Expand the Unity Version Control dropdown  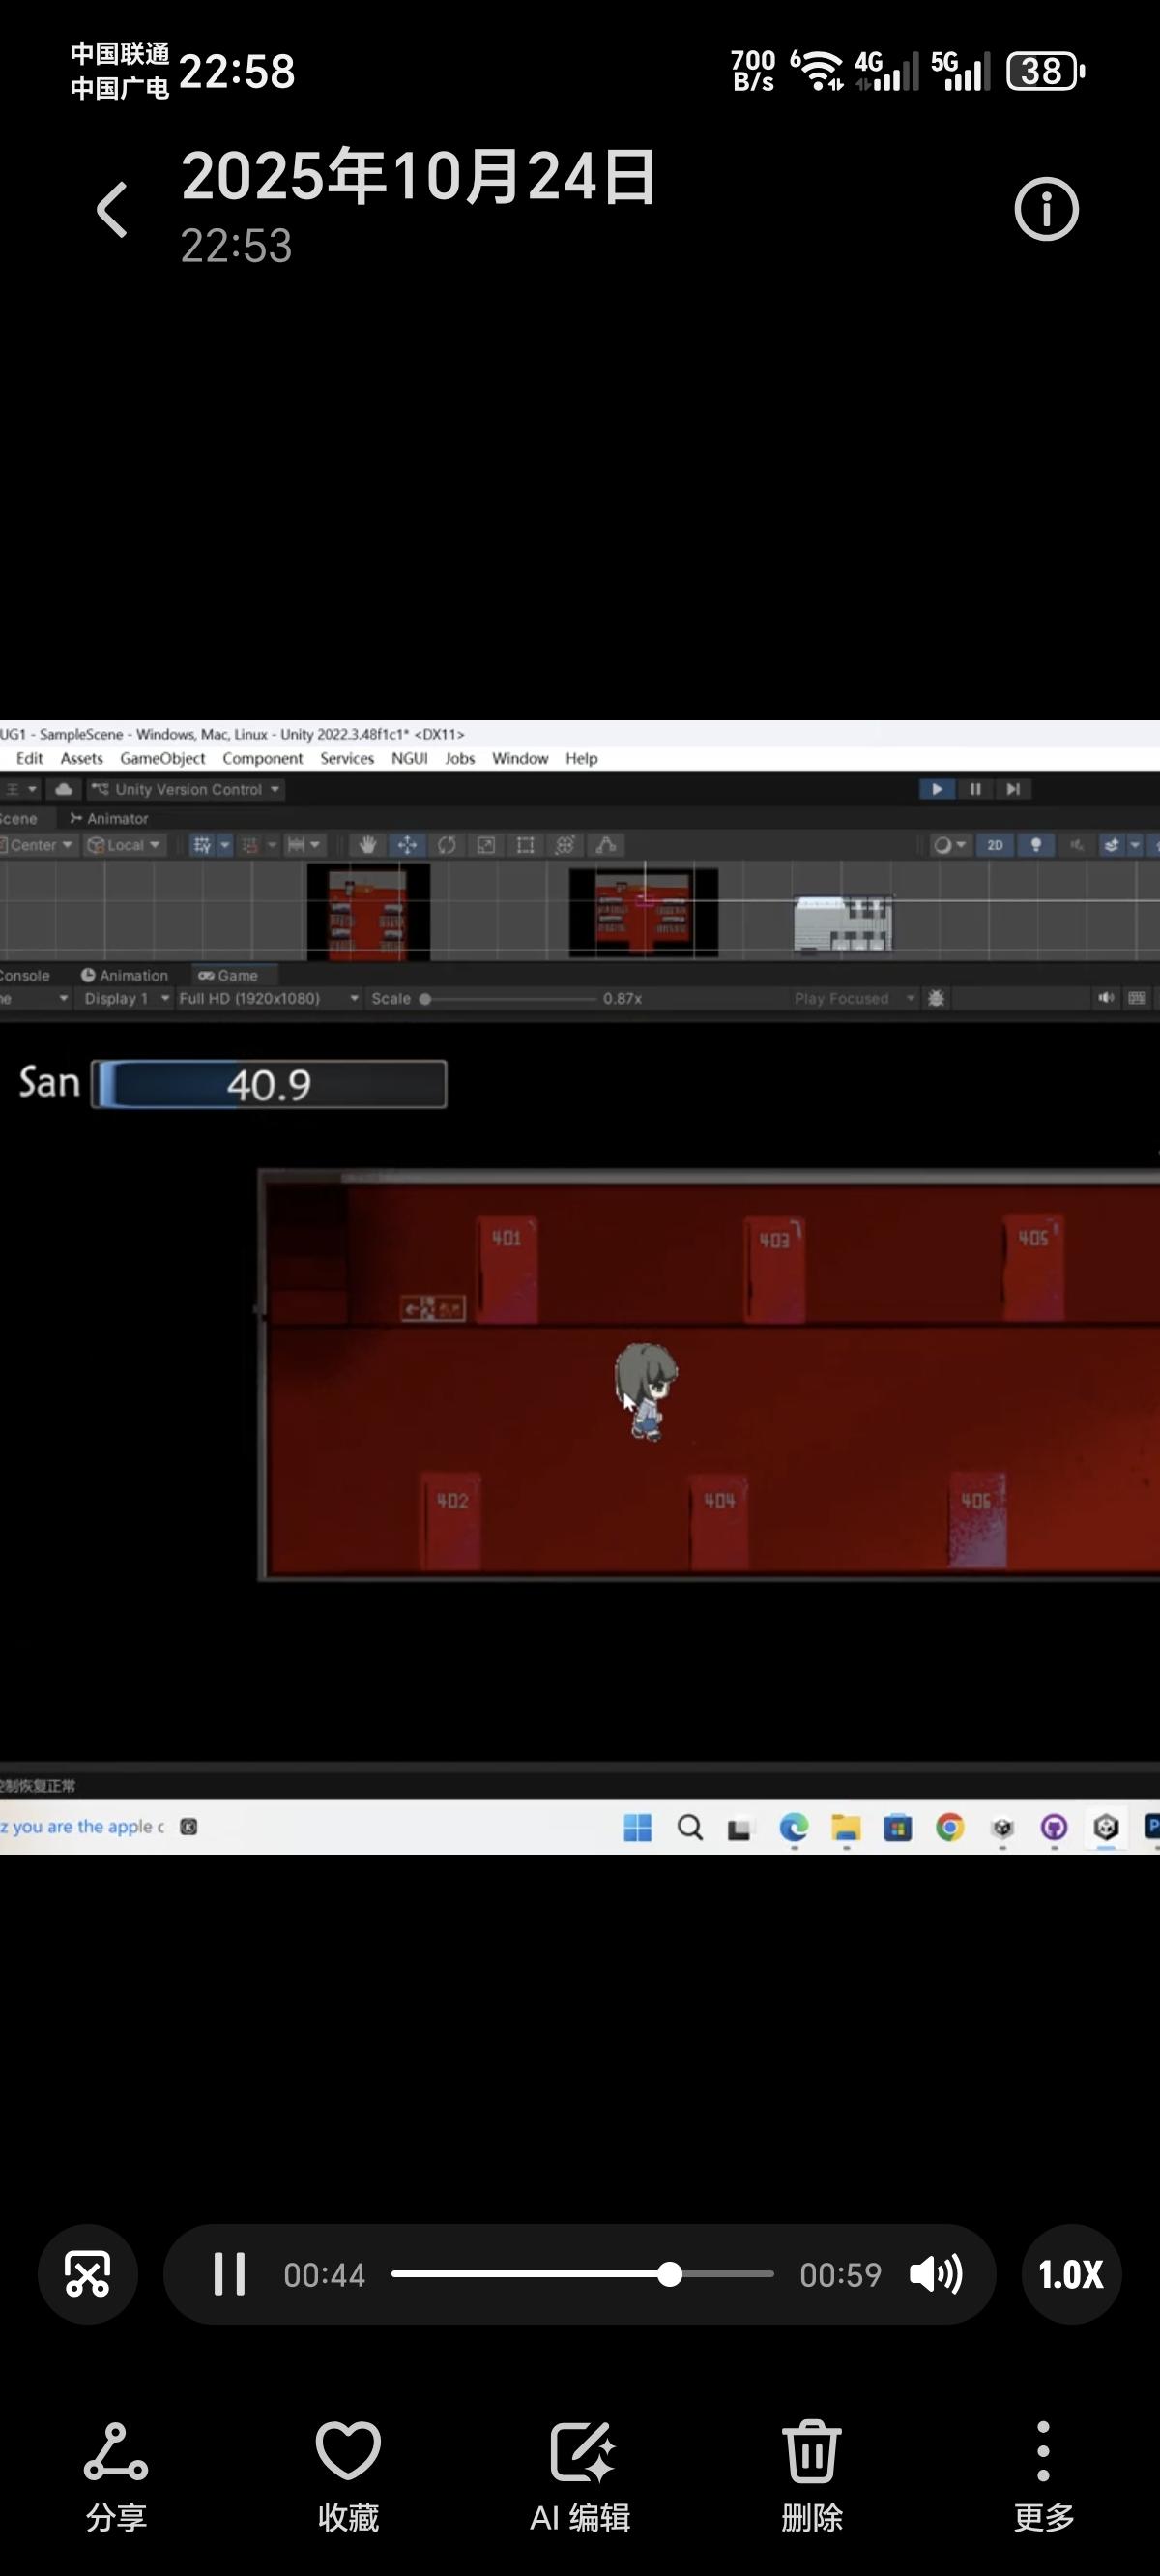coord(187,789)
